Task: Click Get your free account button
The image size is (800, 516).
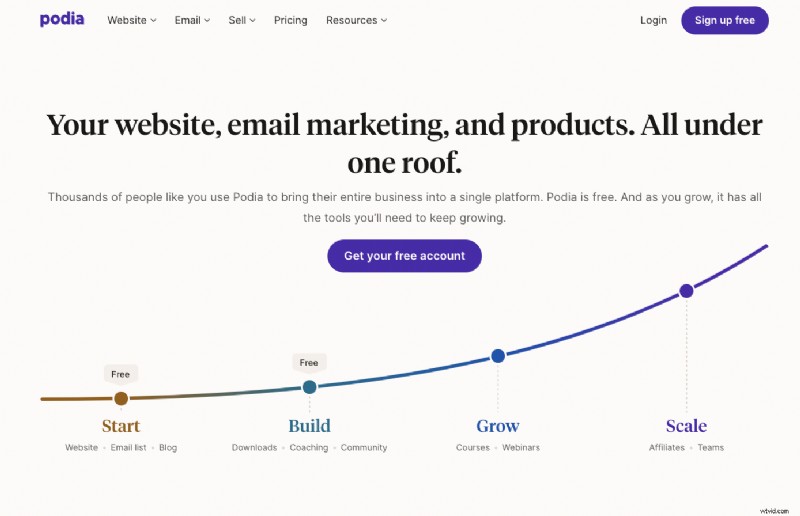Action: point(404,256)
